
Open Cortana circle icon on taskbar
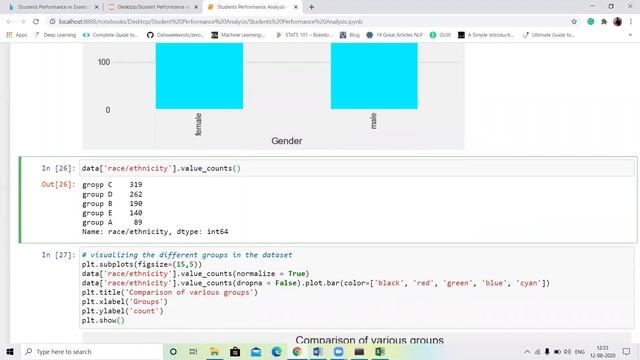(x=173, y=351)
